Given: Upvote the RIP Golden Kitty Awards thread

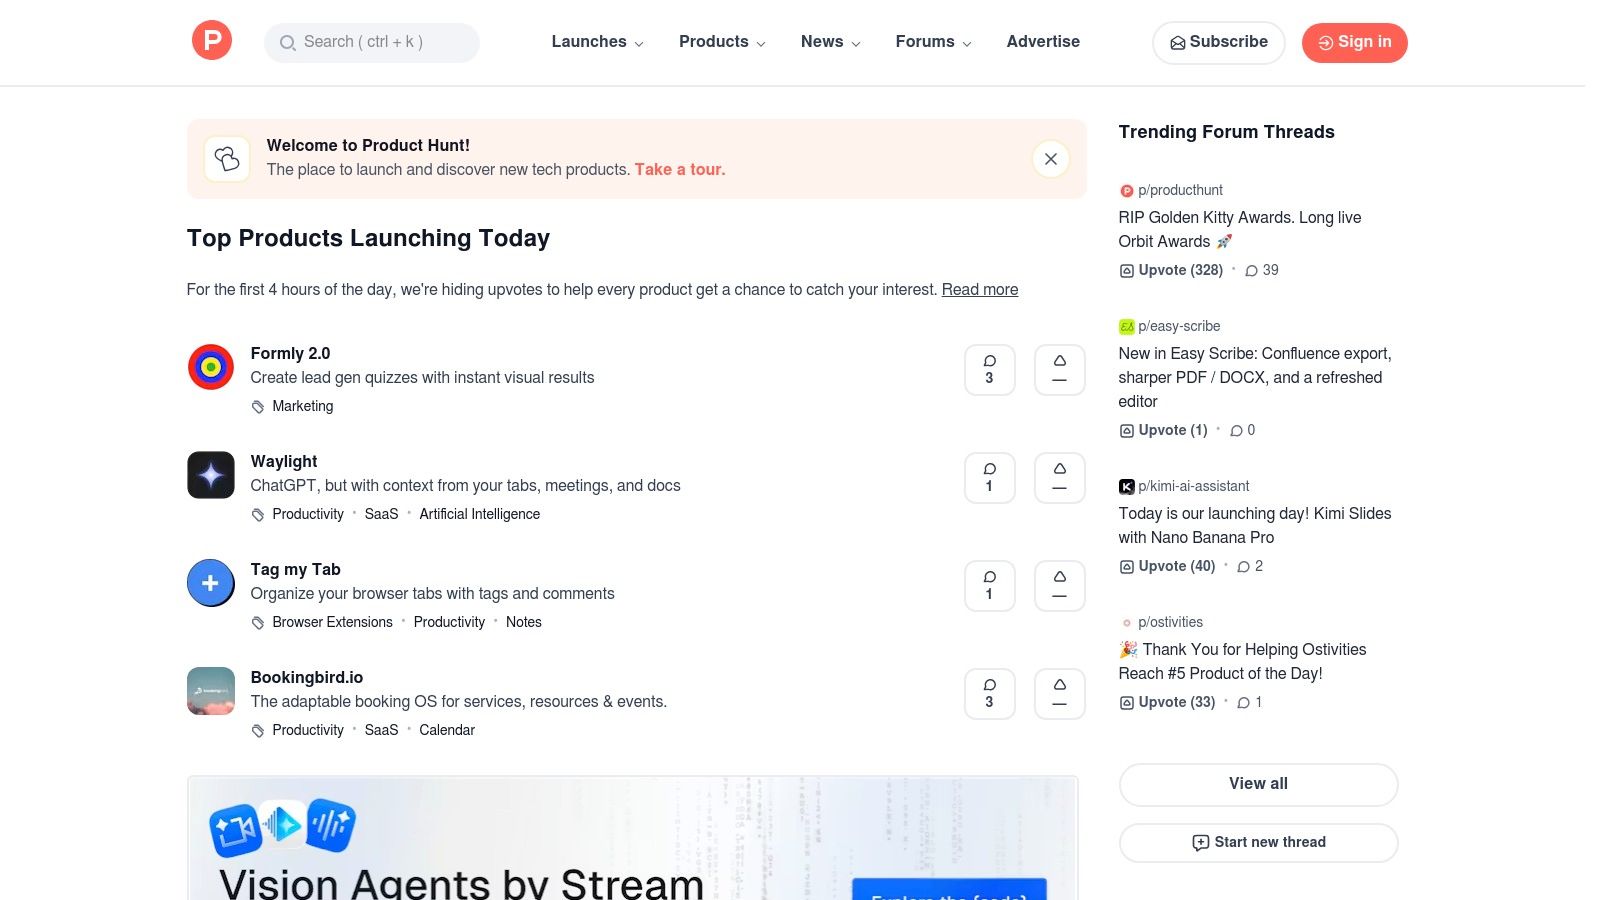Looking at the screenshot, I should (1170, 270).
